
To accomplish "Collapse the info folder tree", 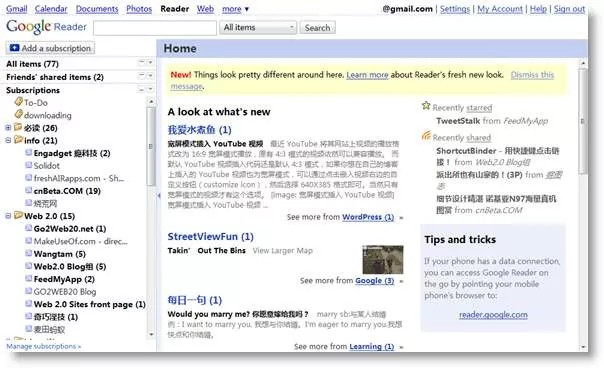I will coord(8,140).
